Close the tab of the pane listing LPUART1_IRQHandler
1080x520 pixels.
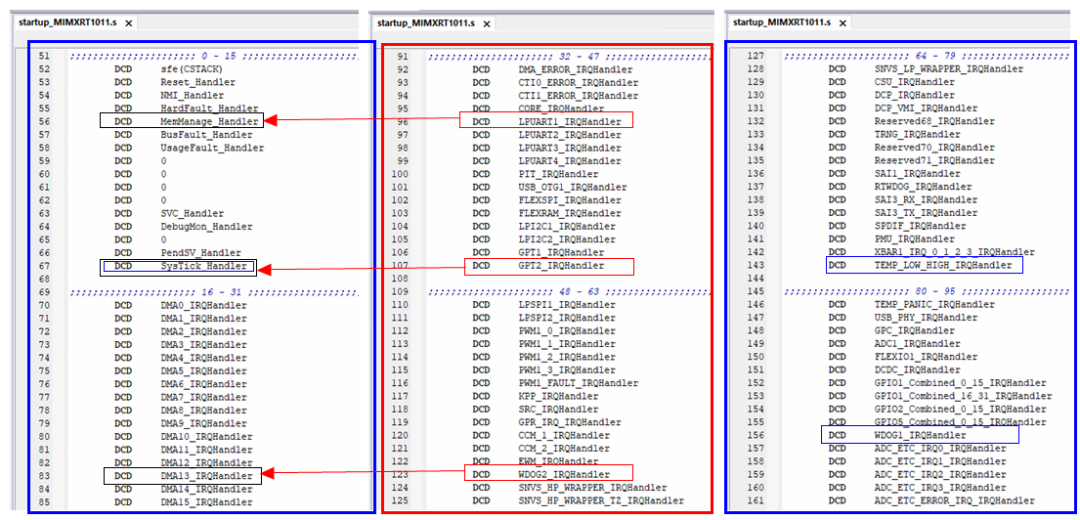pyautogui.click(x=486, y=23)
